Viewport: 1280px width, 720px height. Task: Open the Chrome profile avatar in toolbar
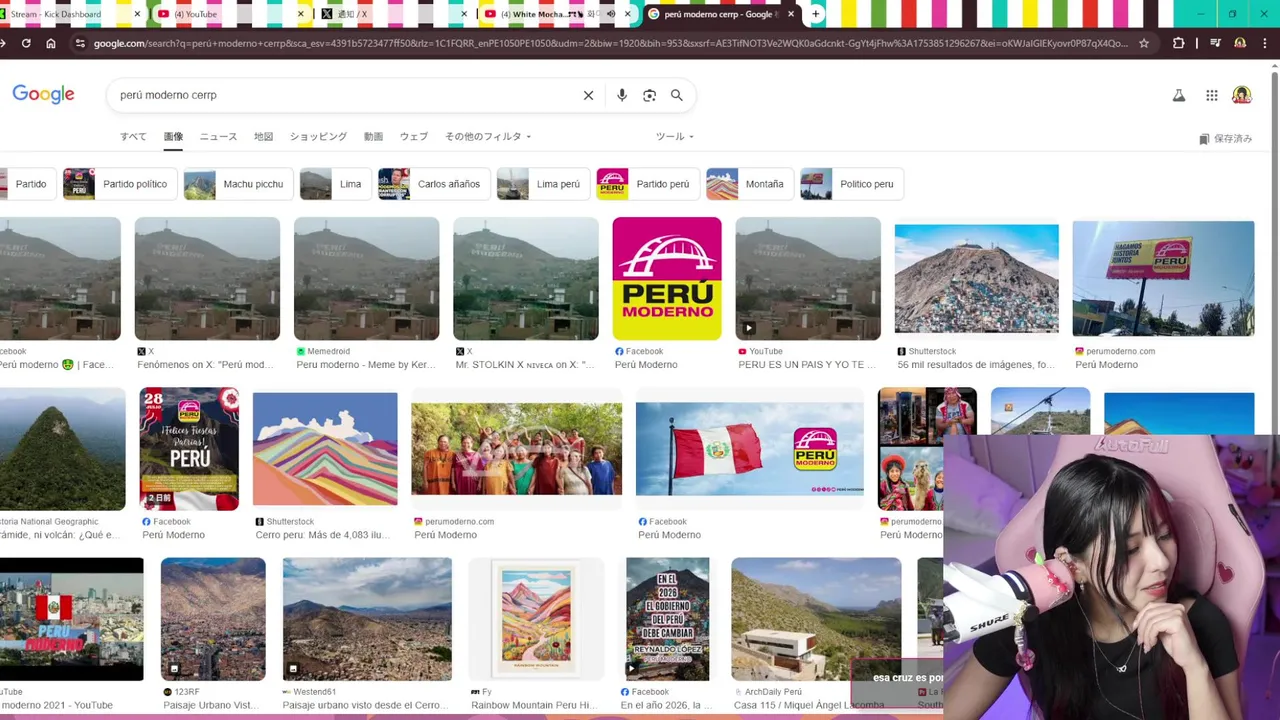pyautogui.click(x=1240, y=43)
